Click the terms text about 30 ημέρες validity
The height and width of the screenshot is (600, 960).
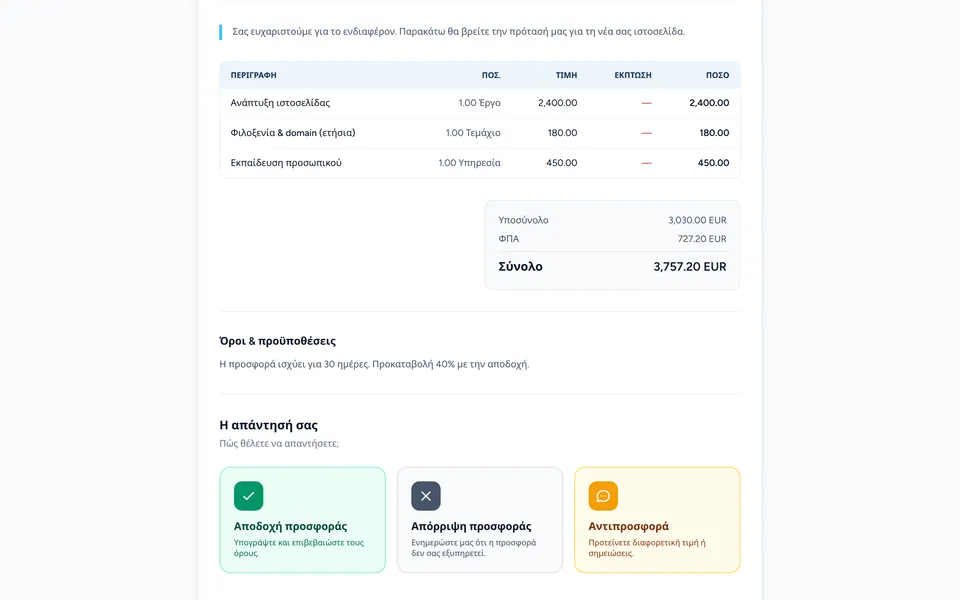point(374,364)
